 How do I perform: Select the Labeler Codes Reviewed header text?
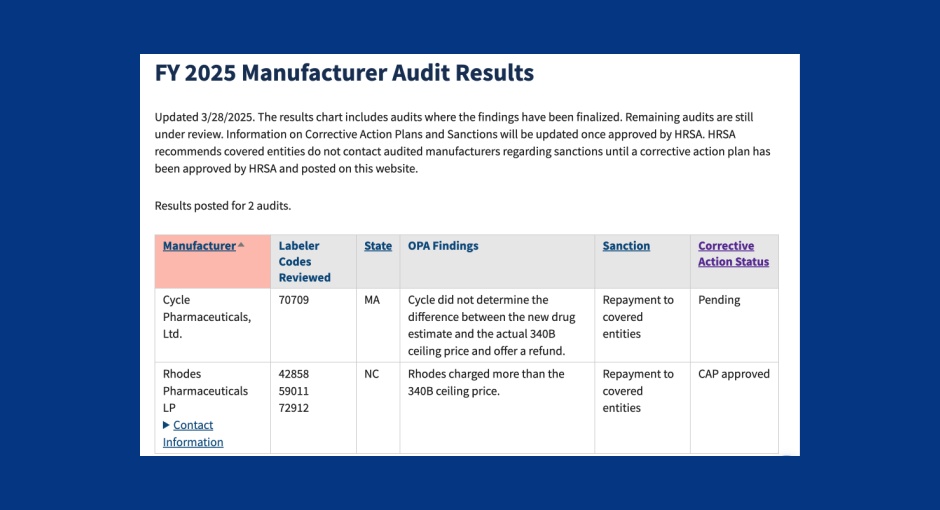tap(305, 261)
